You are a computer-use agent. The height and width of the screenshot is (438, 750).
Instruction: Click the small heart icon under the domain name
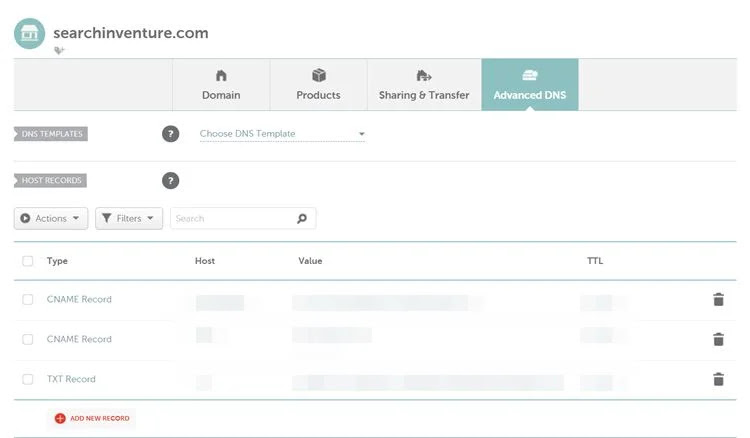click(59, 50)
